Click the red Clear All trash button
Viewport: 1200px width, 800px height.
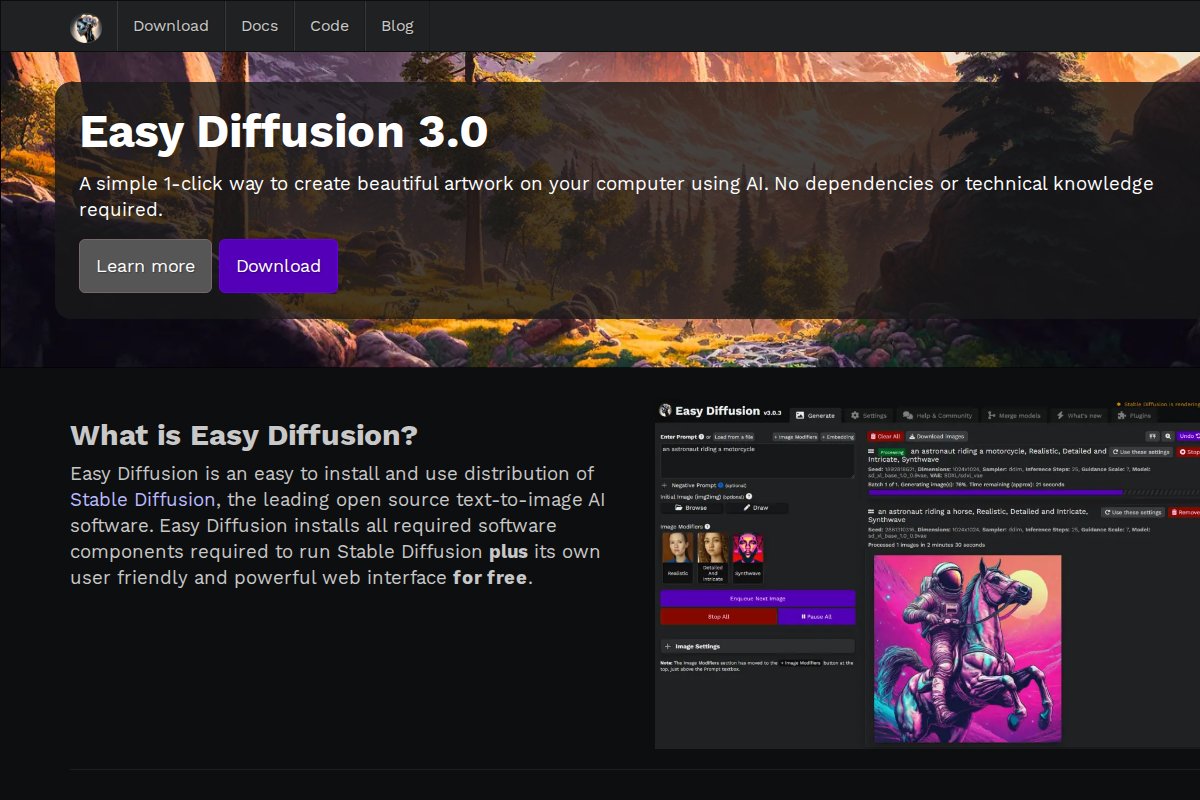885,437
